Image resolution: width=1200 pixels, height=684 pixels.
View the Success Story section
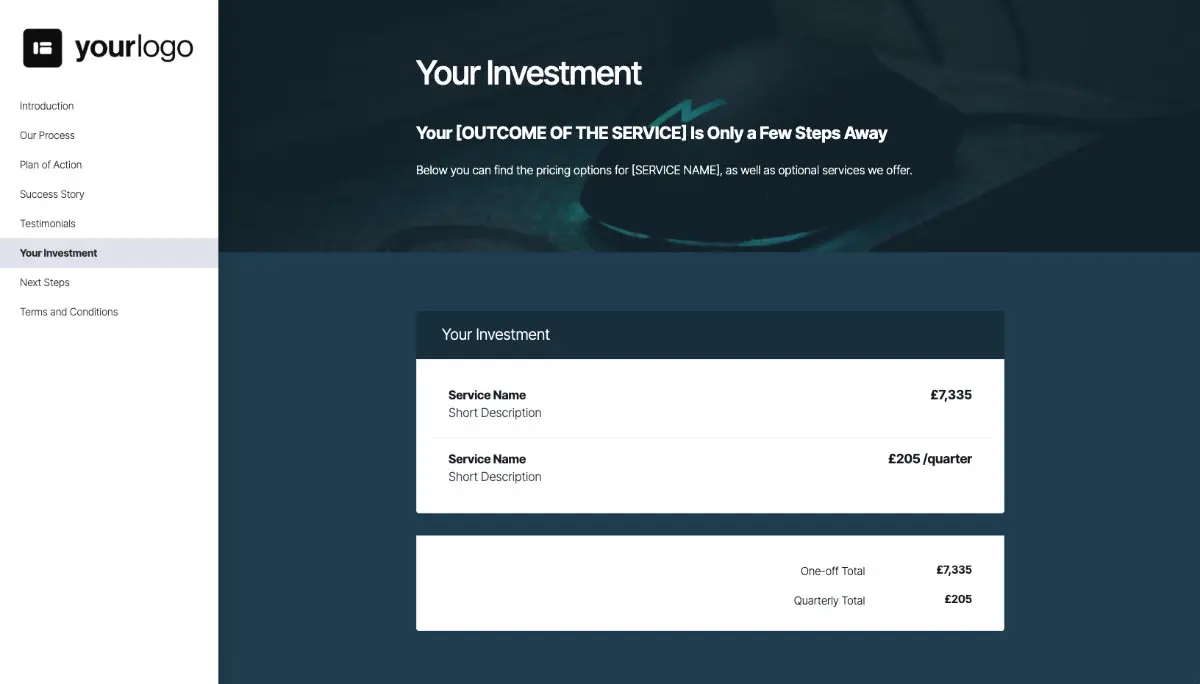coord(51,194)
